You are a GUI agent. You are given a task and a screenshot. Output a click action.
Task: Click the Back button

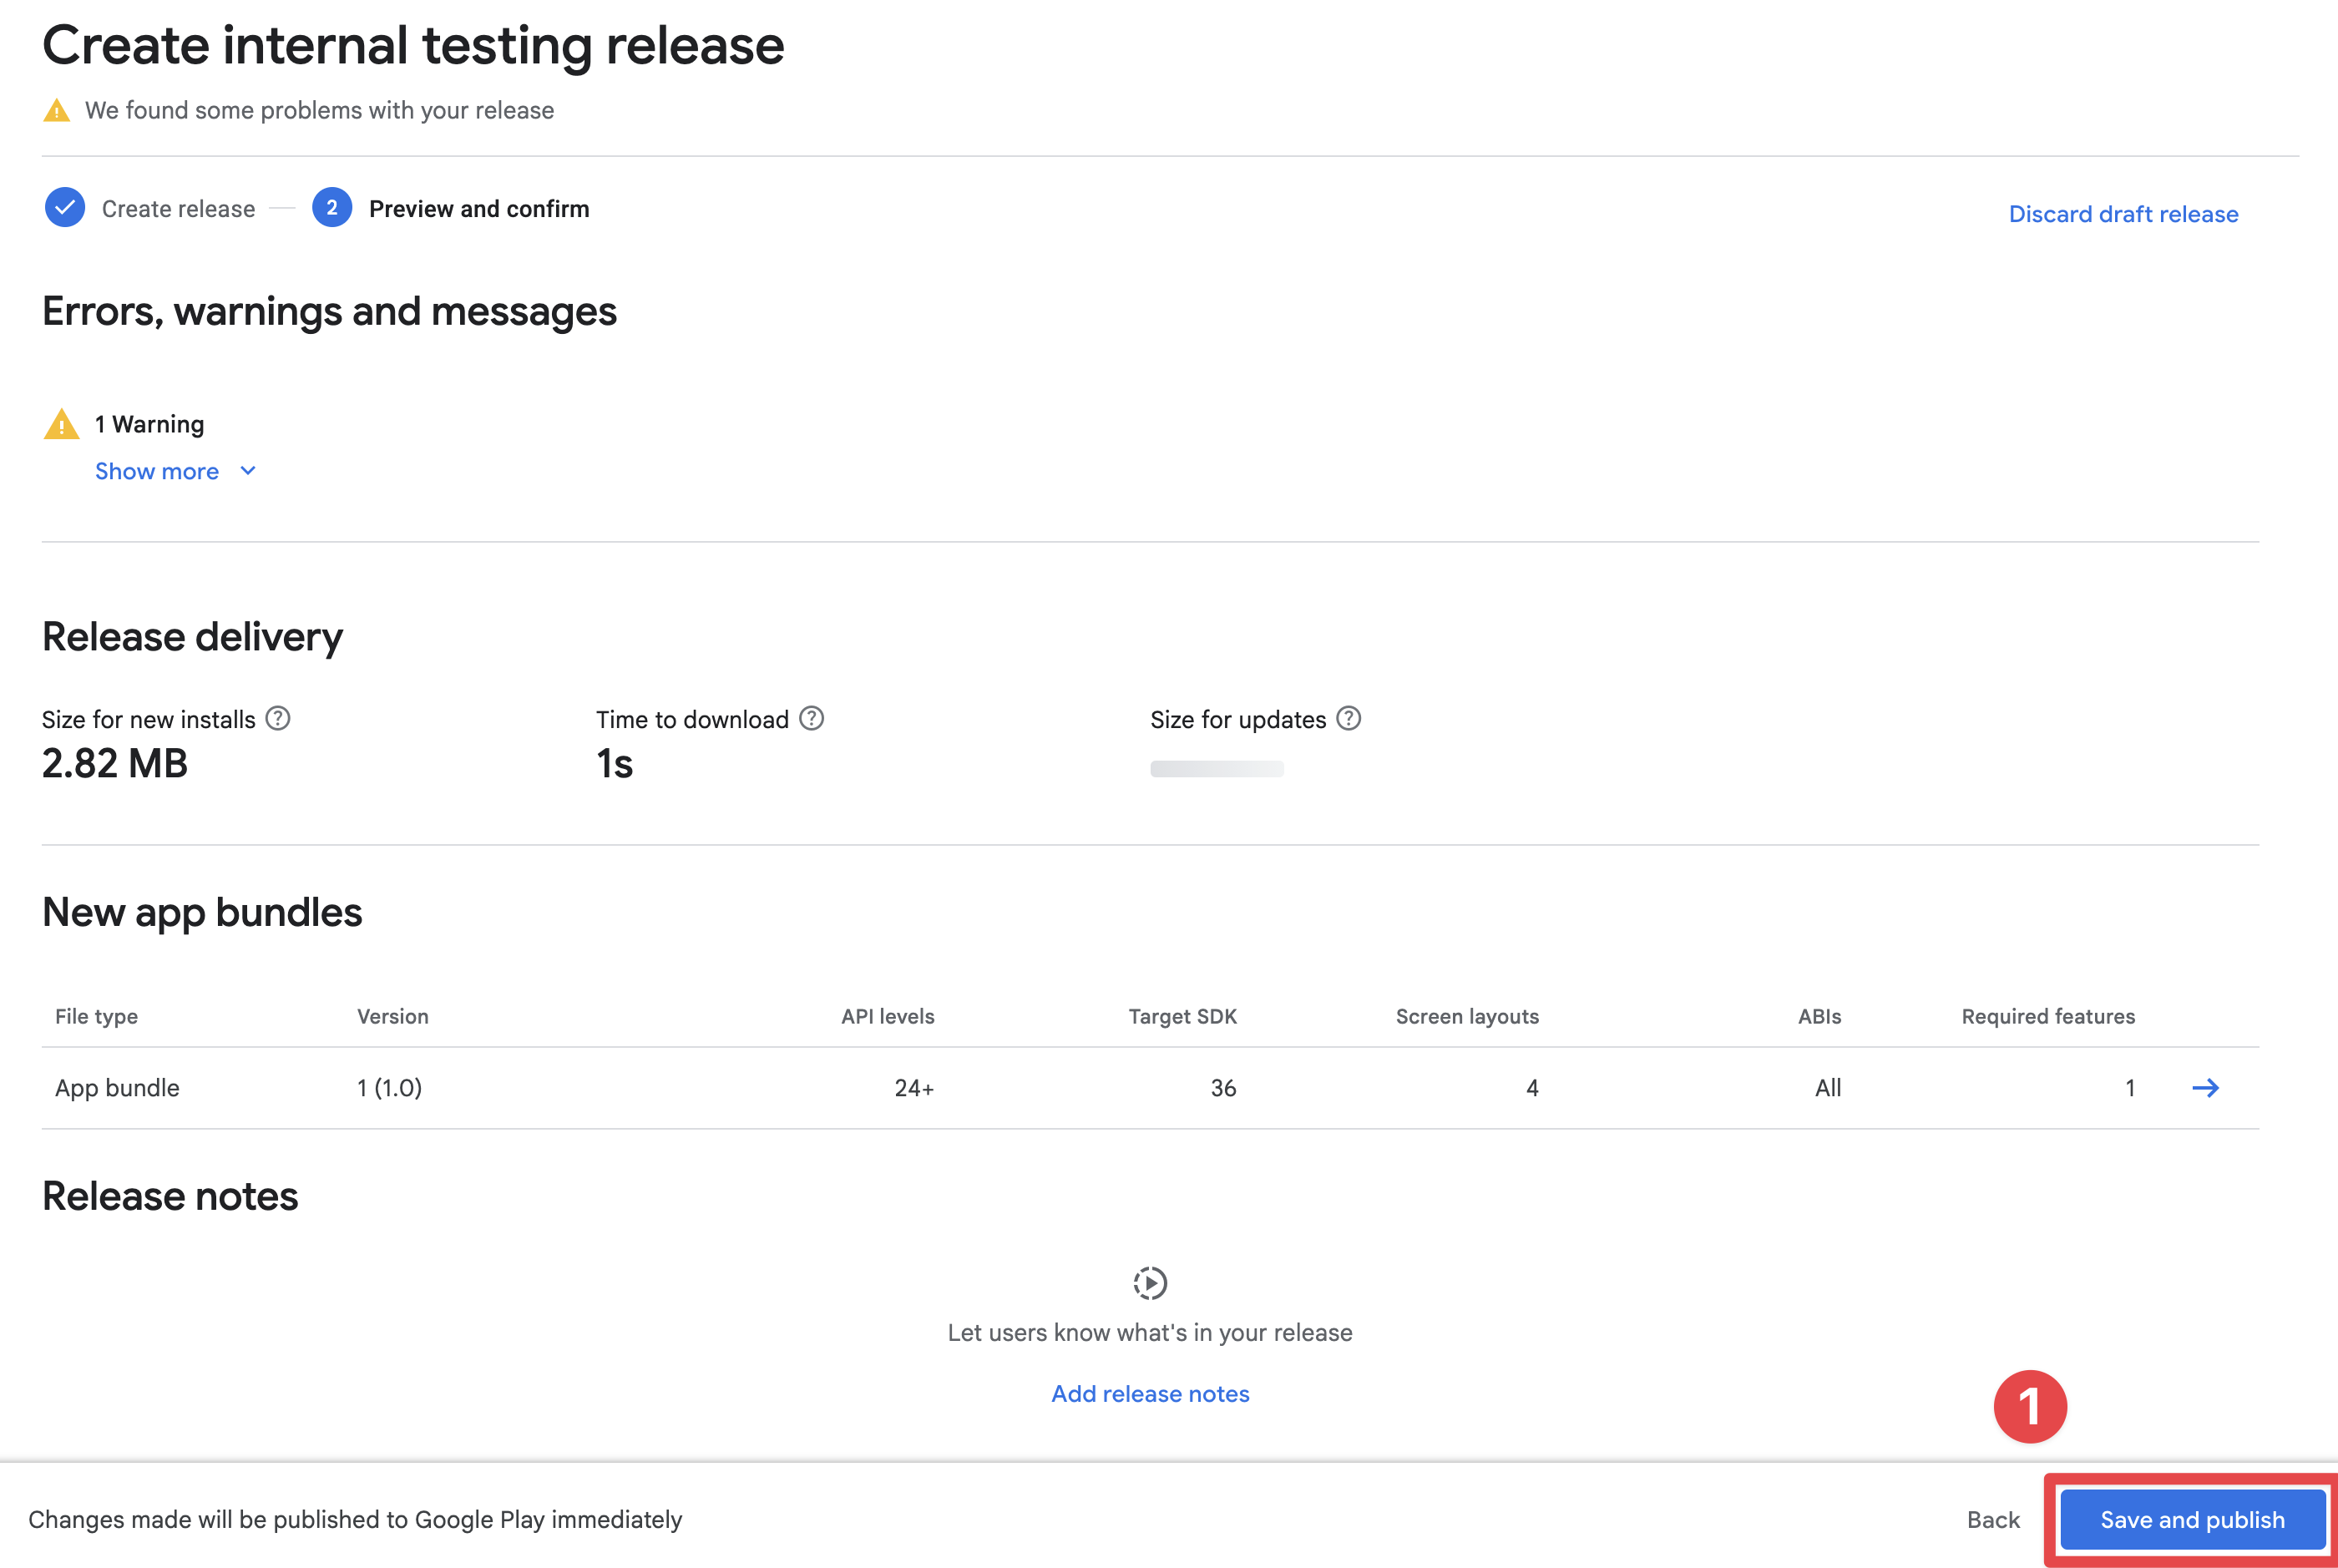coord(1993,1519)
